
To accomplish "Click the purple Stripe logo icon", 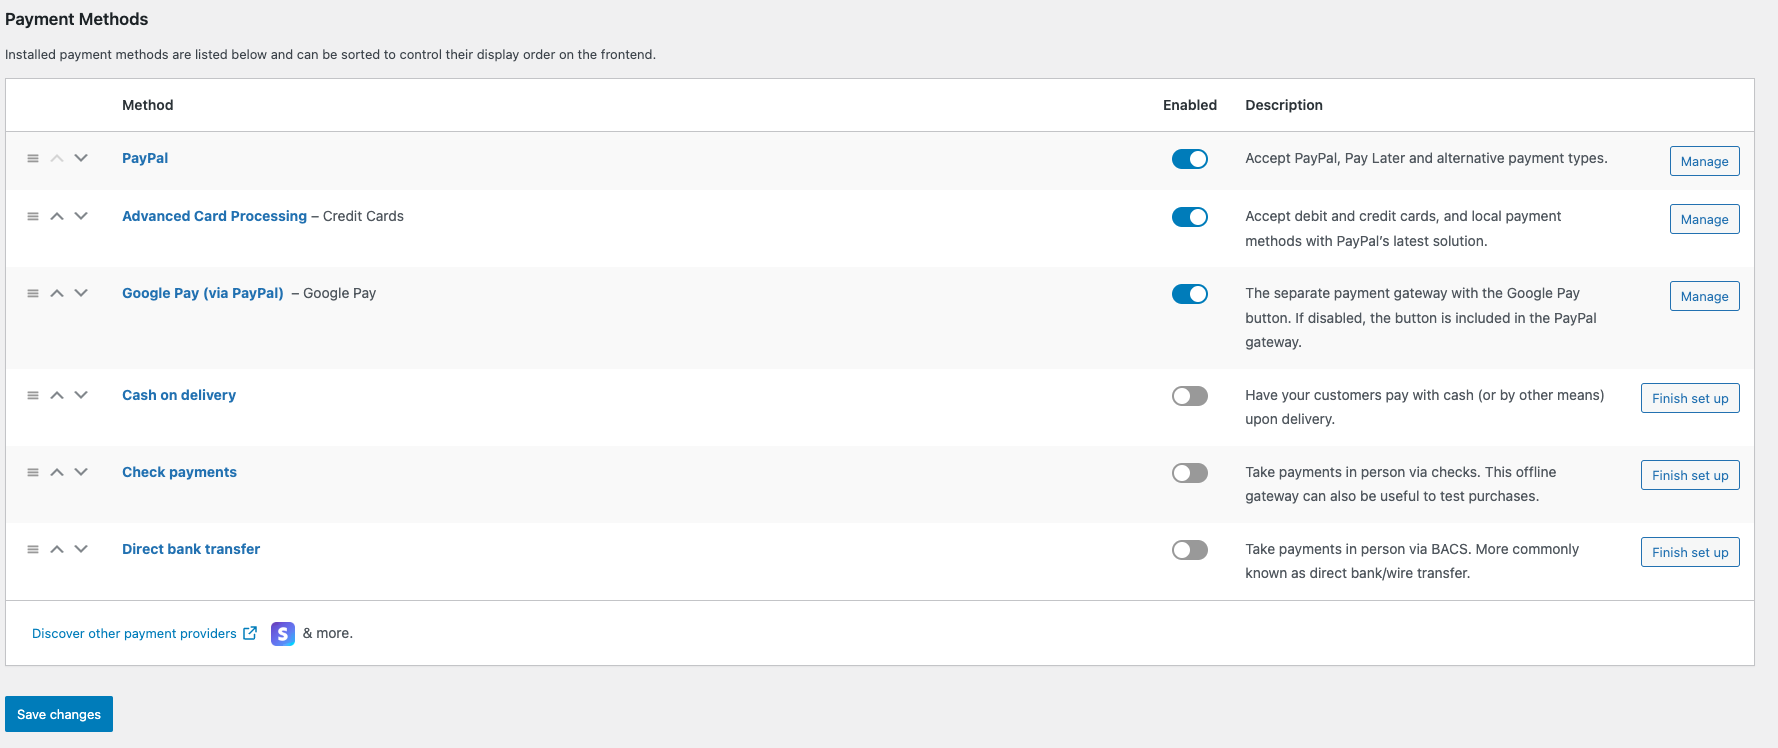I will [x=283, y=633].
